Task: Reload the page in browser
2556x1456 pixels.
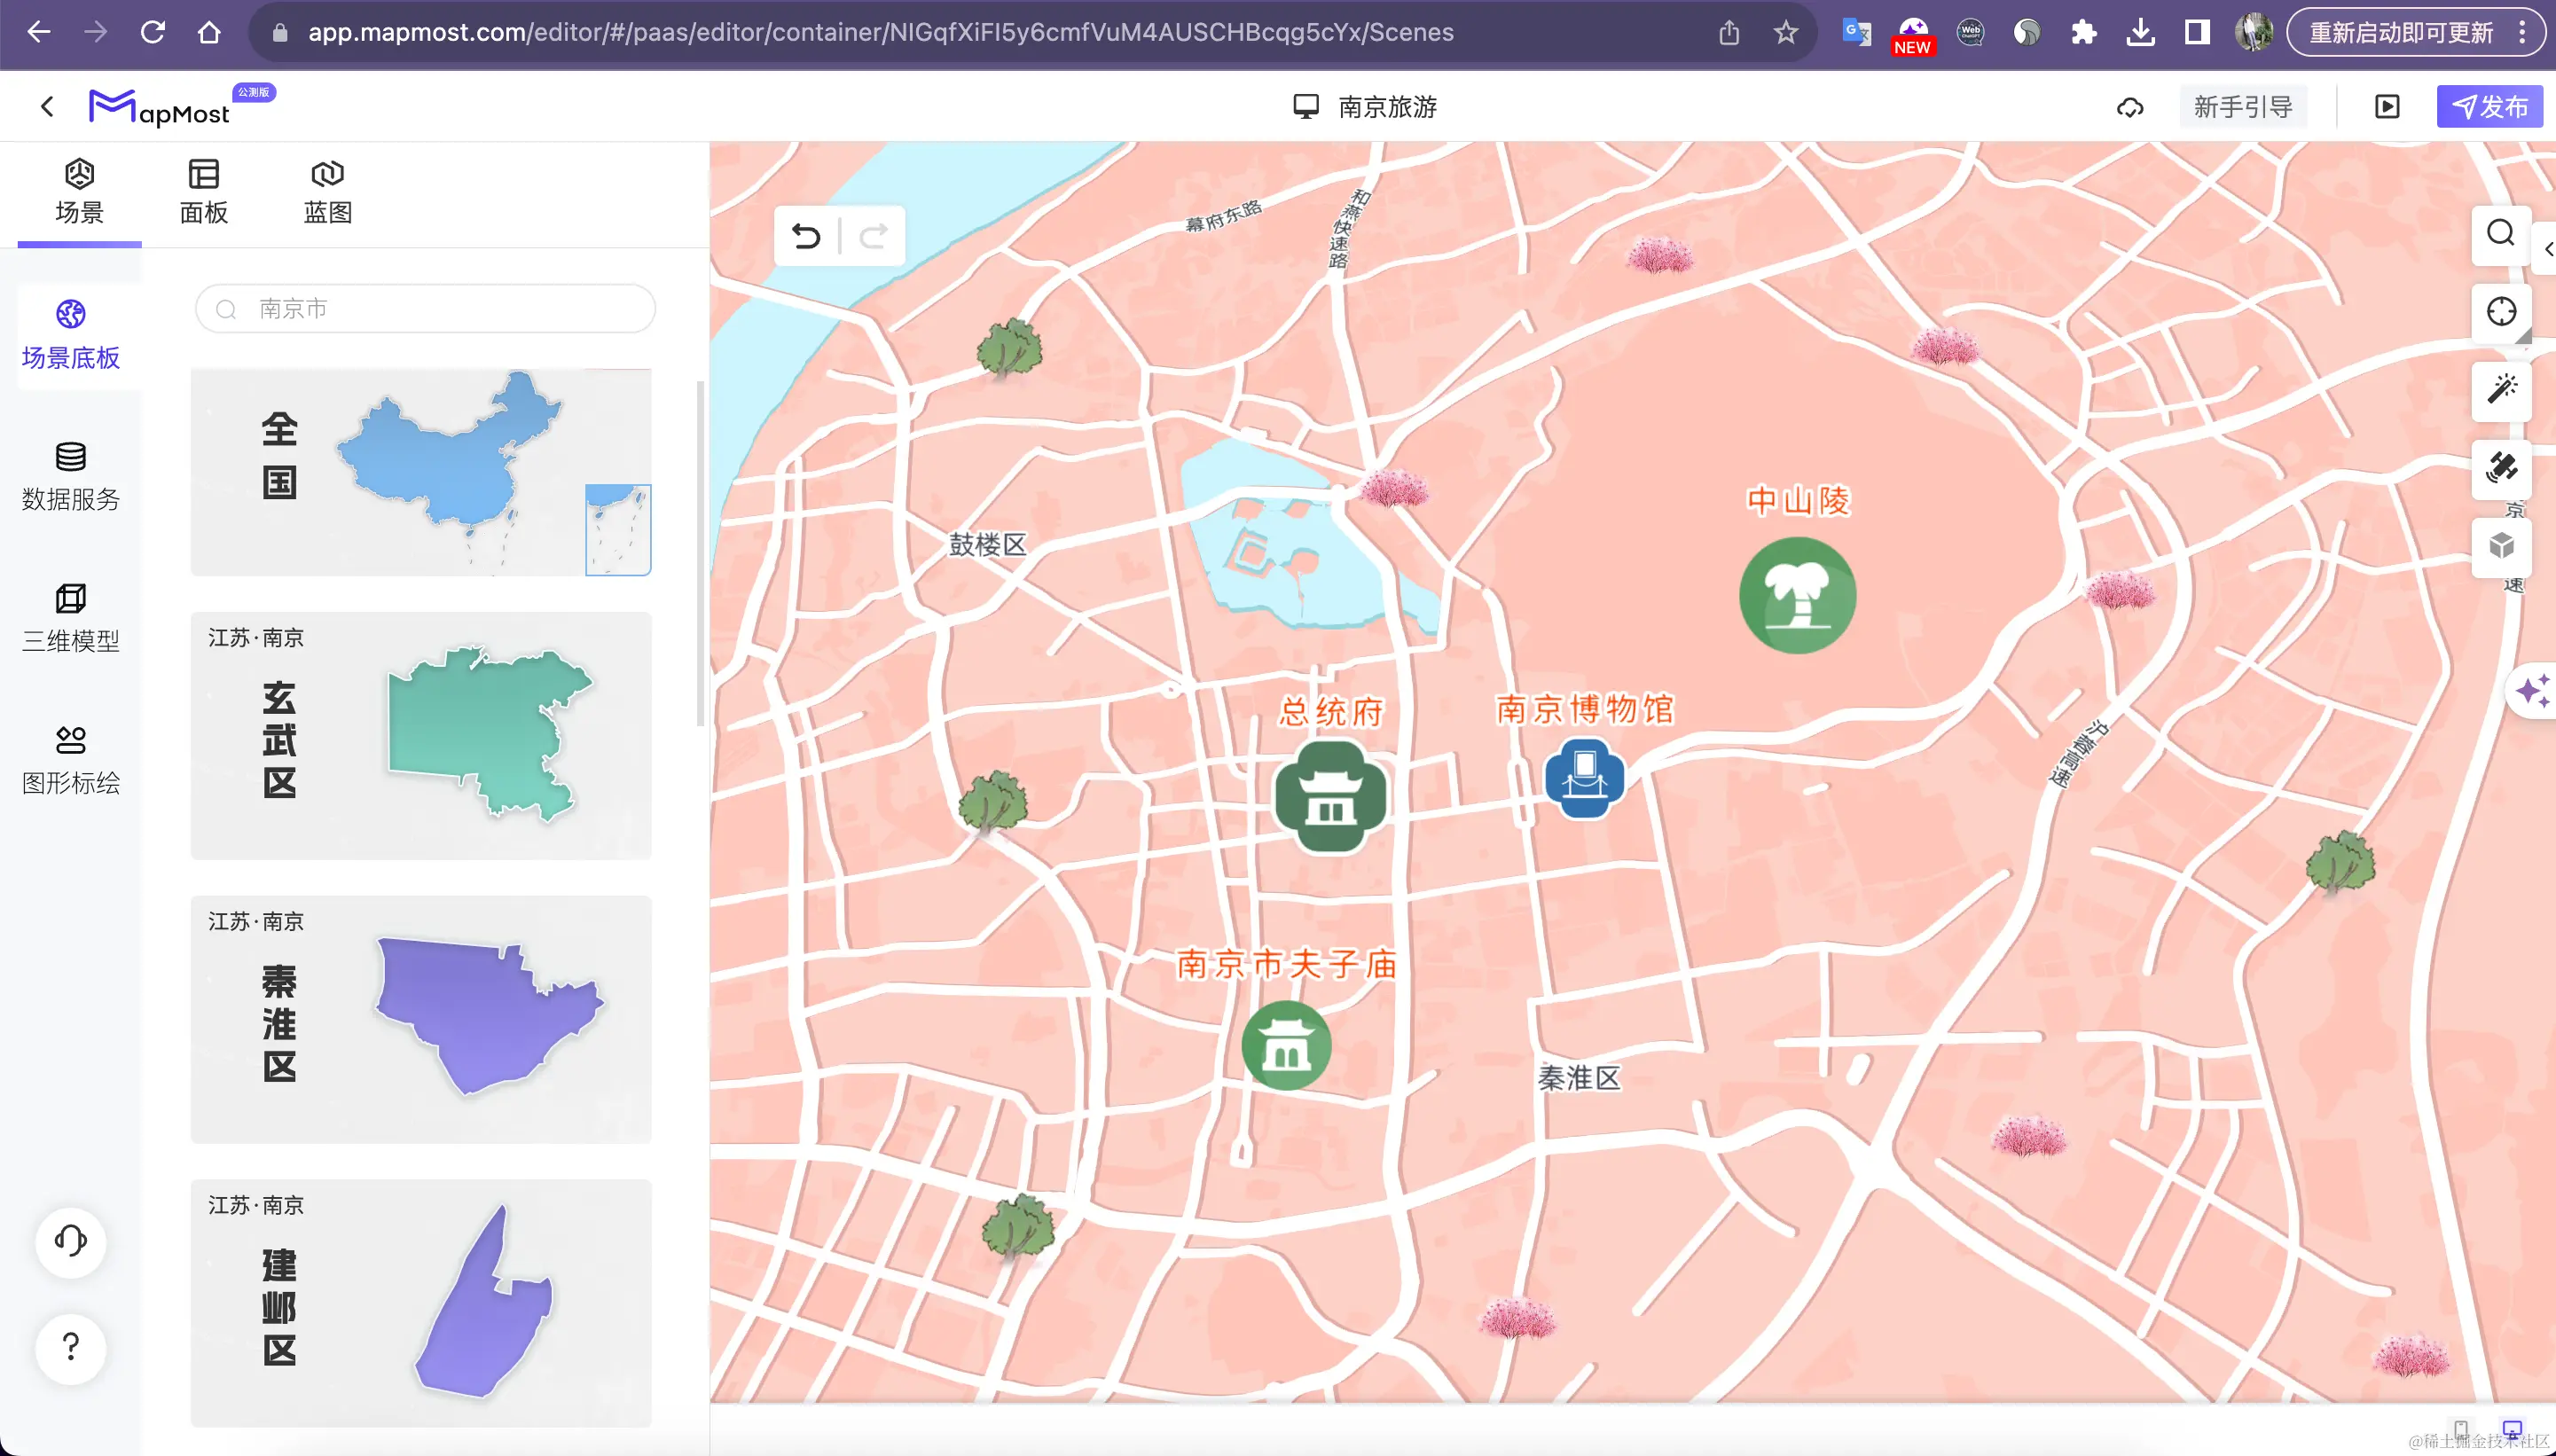Action: tap(152, 32)
